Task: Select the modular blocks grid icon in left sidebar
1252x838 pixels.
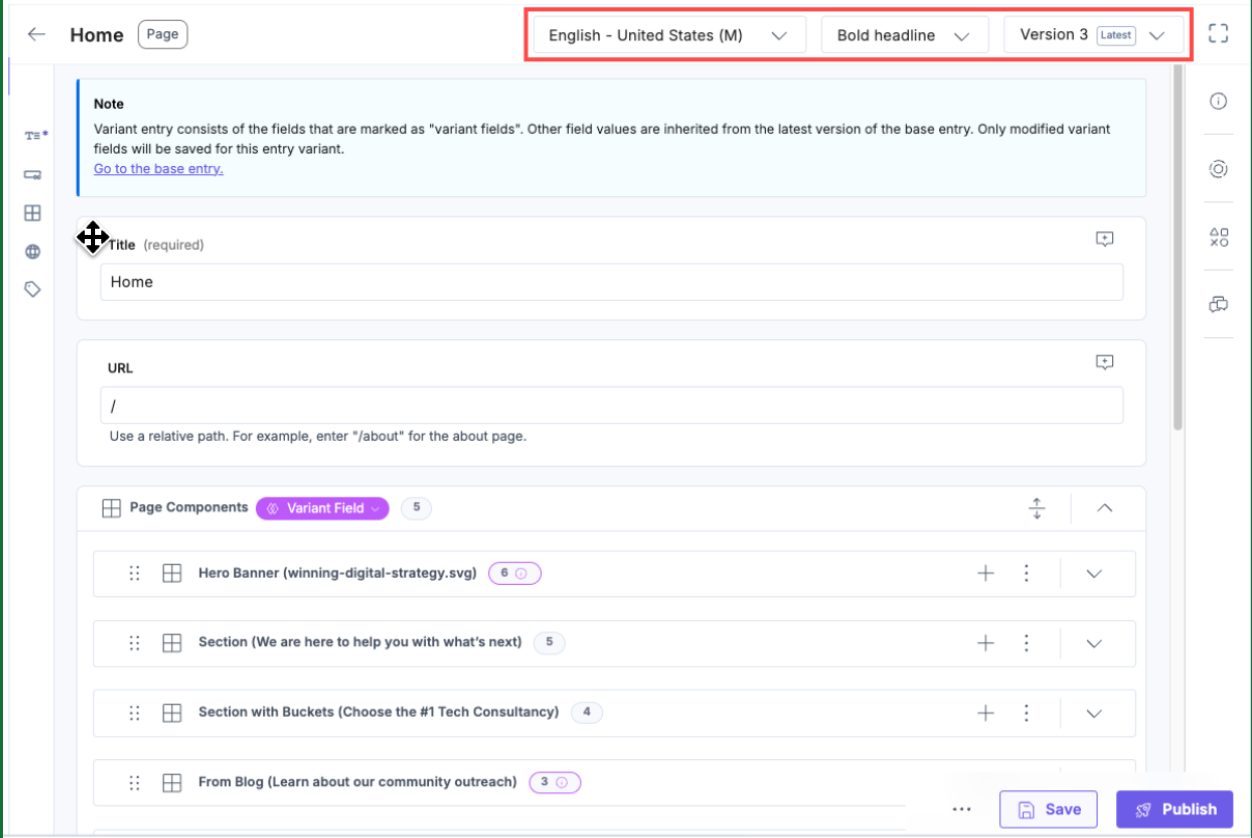Action: point(33,213)
